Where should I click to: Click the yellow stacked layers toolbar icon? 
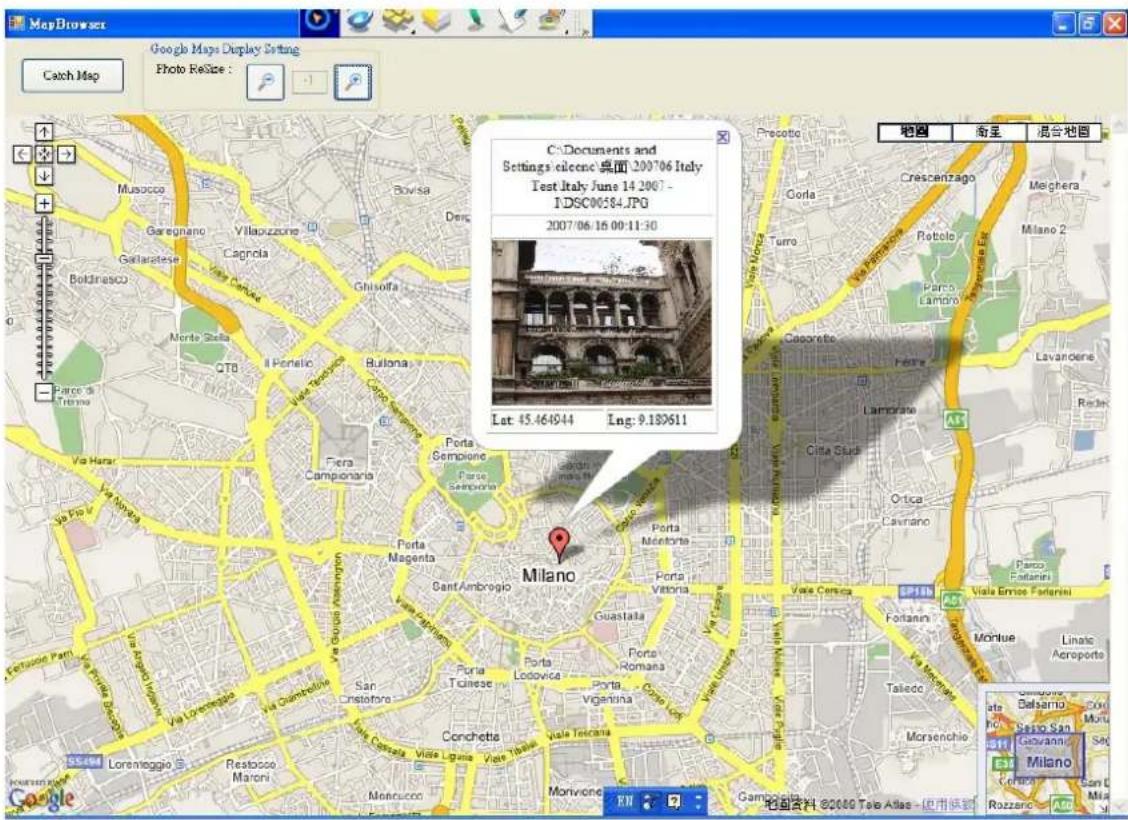(x=436, y=19)
